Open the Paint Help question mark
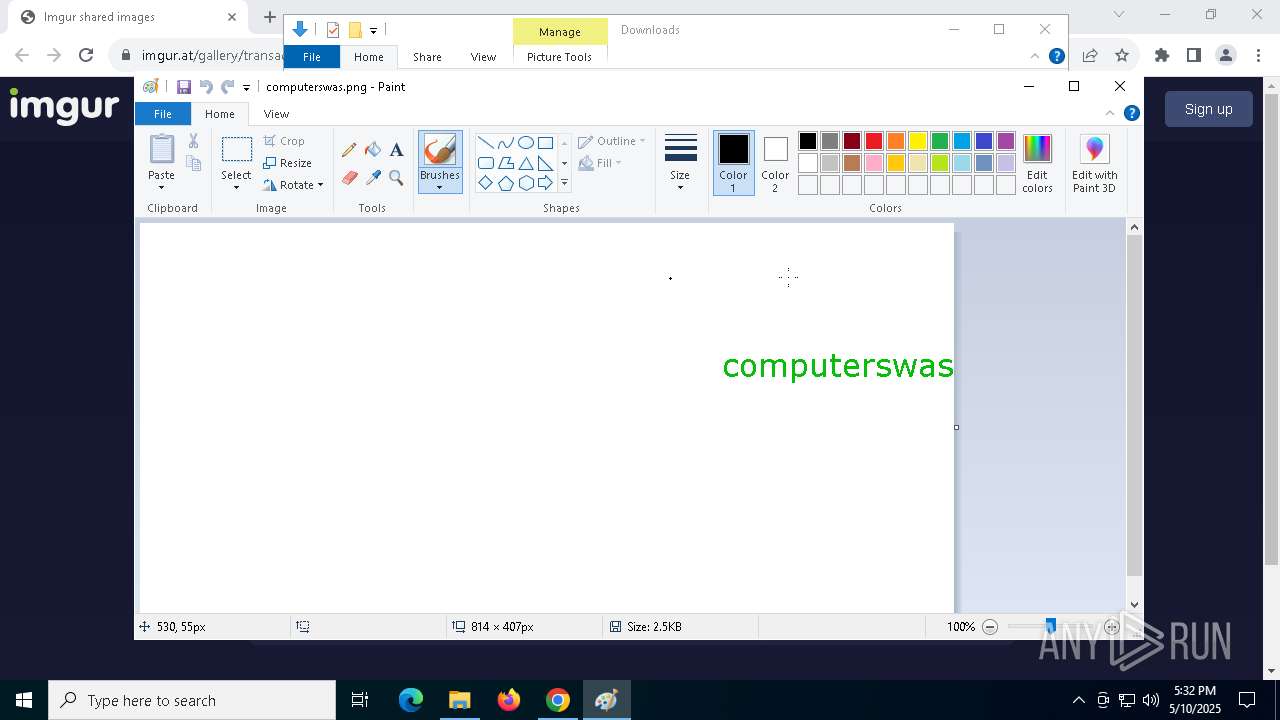The image size is (1280, 720). click(x=1131, y=113)
